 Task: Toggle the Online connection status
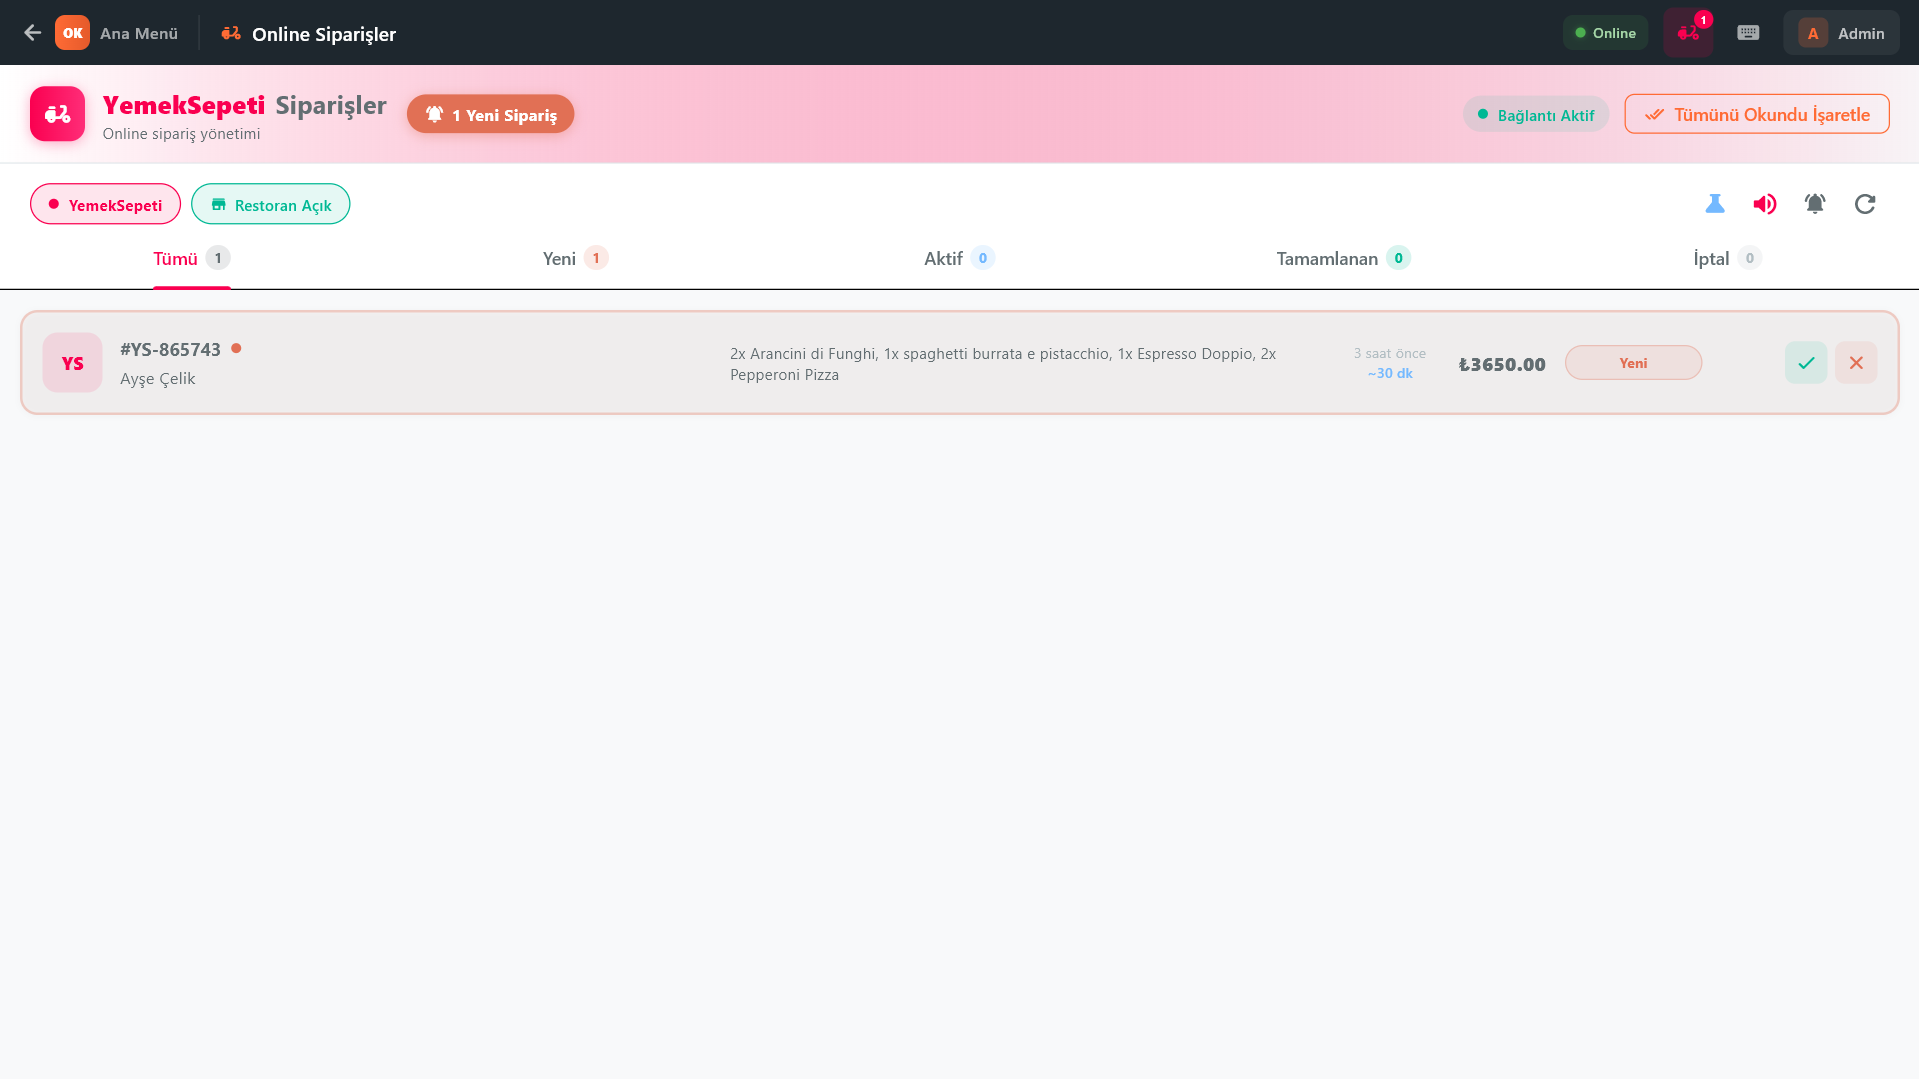(1604, 32)
